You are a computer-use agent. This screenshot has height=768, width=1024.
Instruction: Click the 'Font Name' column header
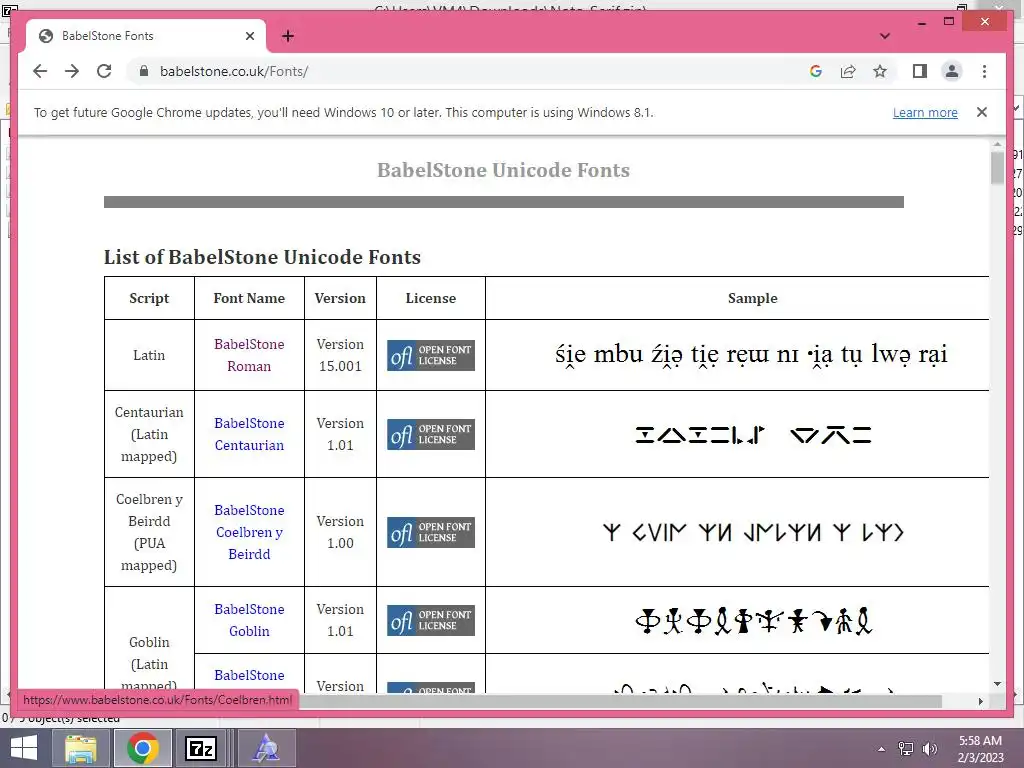point(249,298)
